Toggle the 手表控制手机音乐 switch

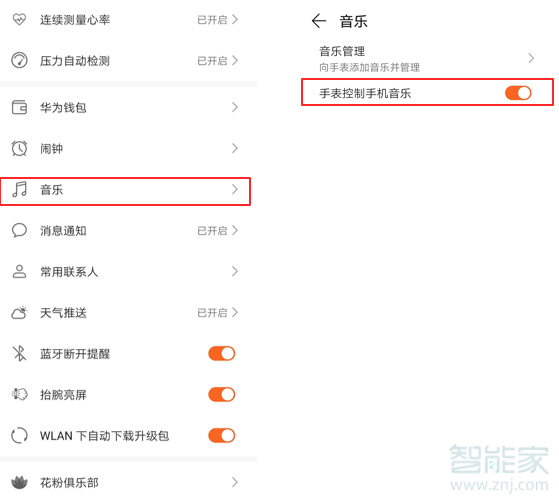(x=518, y=93)
